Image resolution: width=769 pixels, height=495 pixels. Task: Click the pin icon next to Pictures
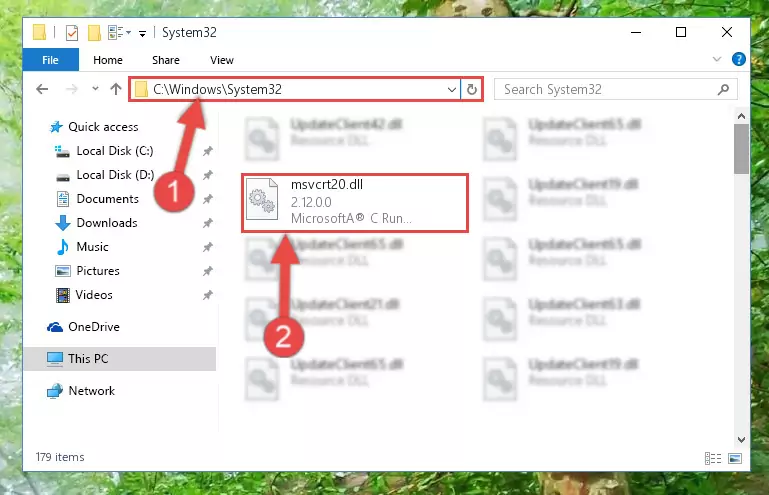[x=208, y=271]
